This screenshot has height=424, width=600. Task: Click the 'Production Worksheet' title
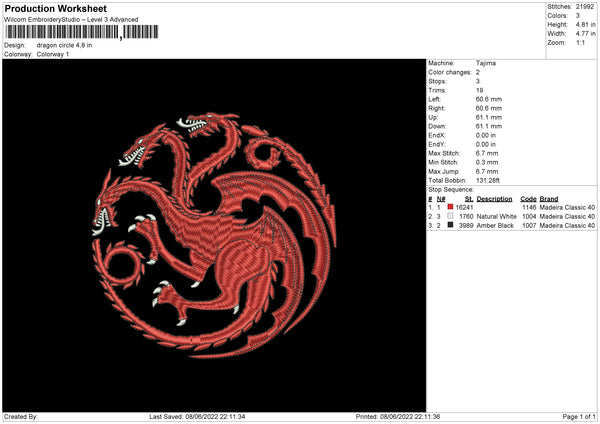tap(56, 8)
